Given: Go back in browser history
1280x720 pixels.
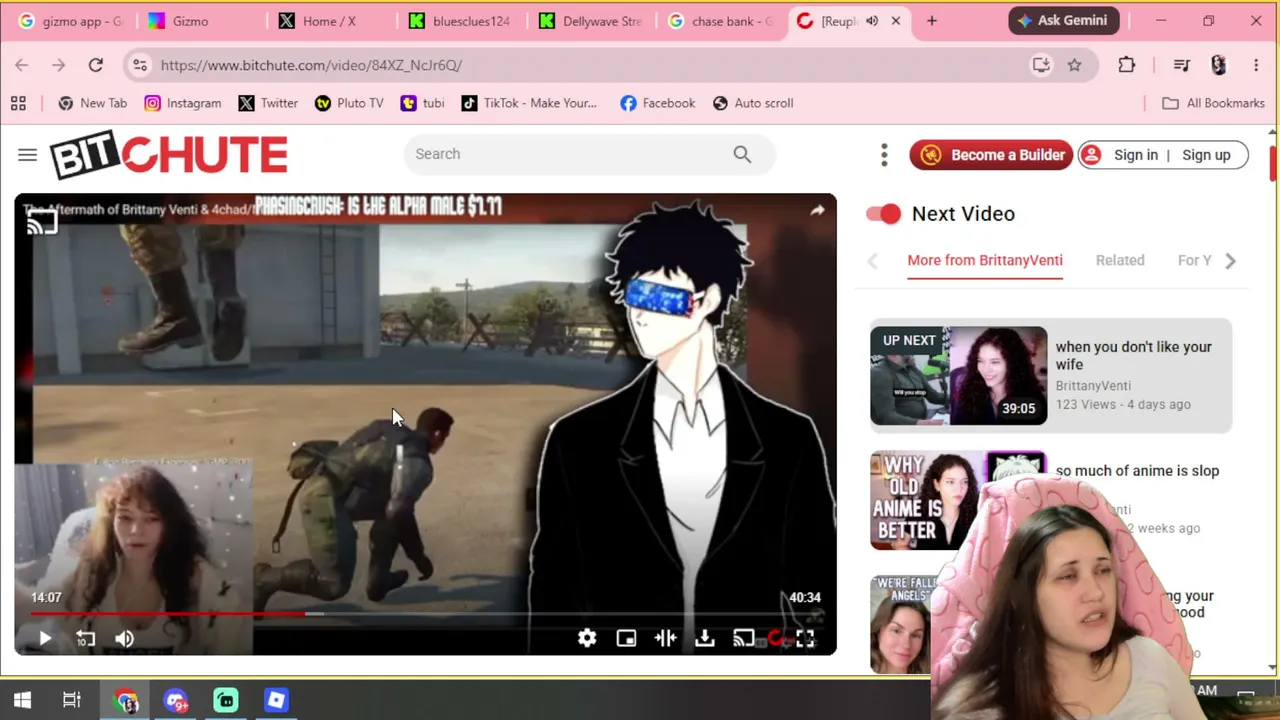Looking at the screenshot, I should [22, 65].
